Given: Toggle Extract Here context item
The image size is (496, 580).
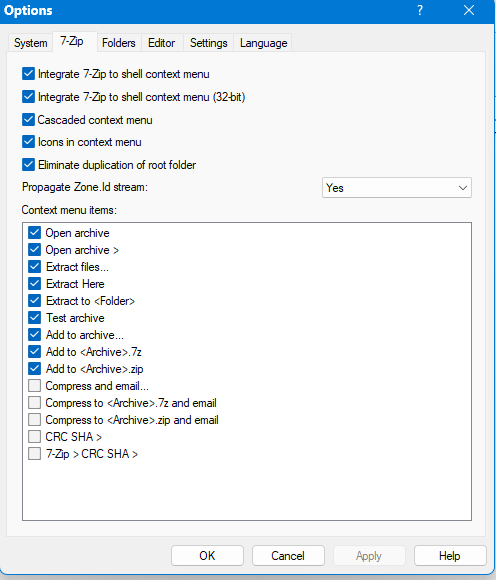Looking at the screenshot, I should [34, 284].
